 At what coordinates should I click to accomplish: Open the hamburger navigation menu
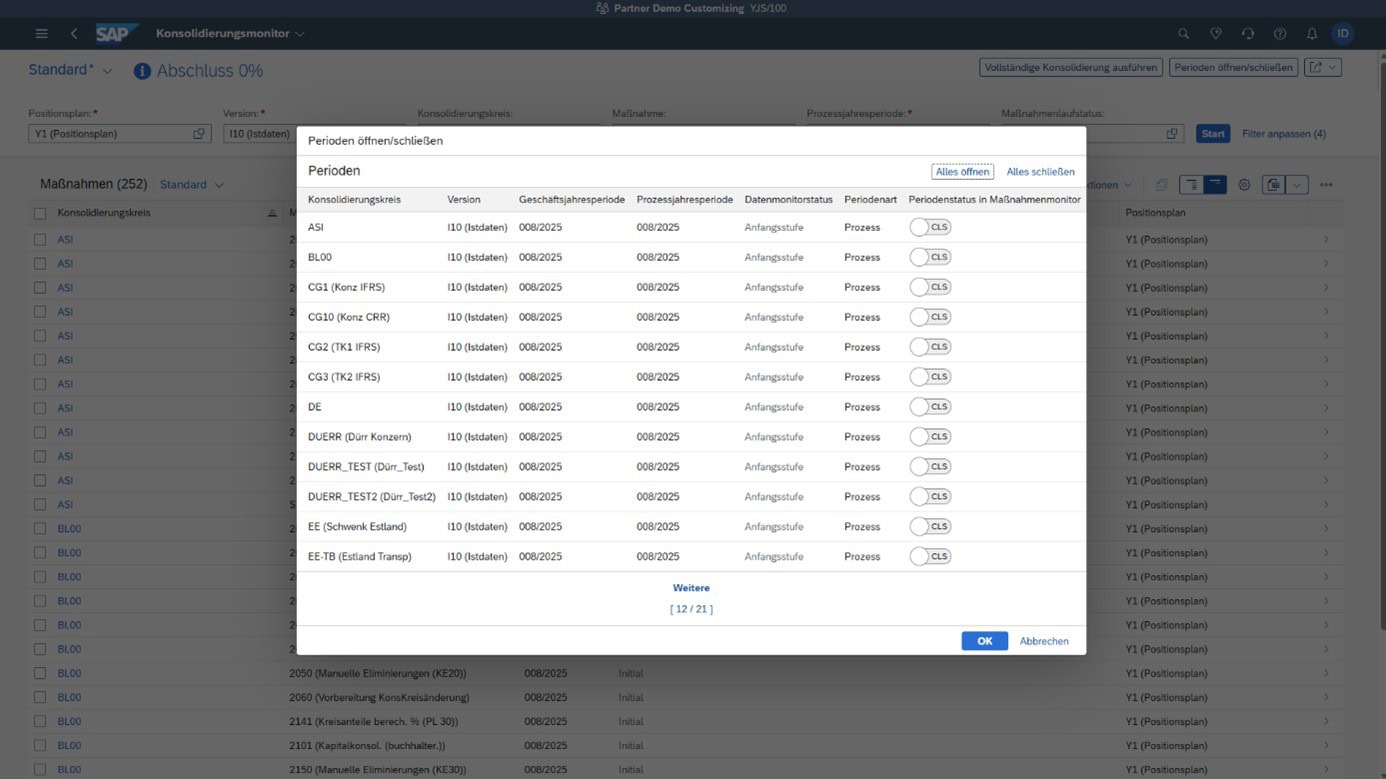pyautogui.click(x=41, y=33)
